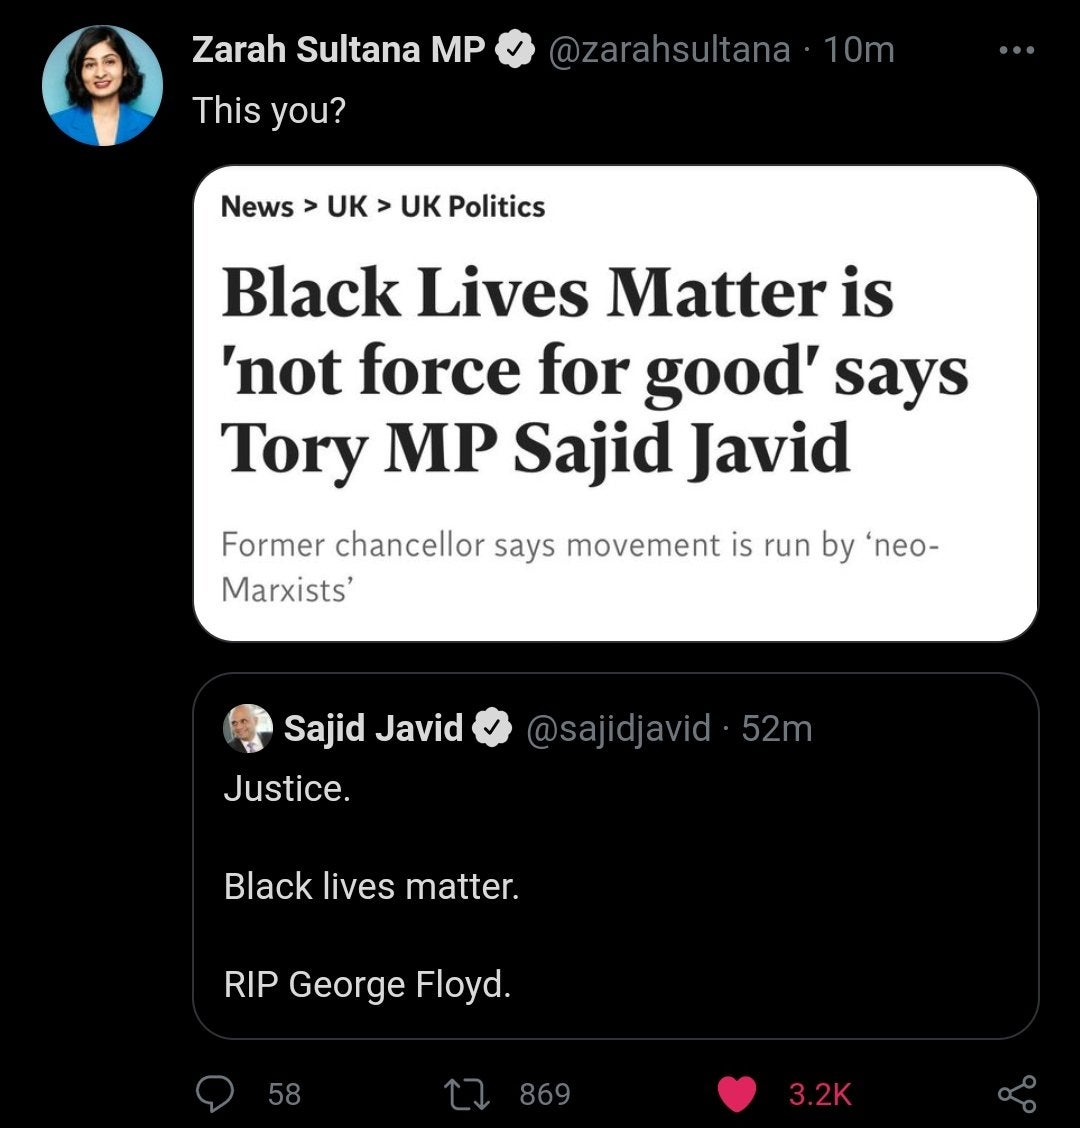This screenshot has width=1080, height=1128.
Task: Click the 58 replies count
Action: pos(284,1094)
